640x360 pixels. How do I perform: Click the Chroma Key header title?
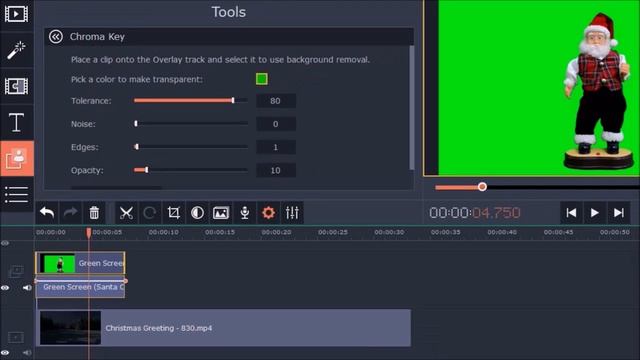[x=97, y=37]
